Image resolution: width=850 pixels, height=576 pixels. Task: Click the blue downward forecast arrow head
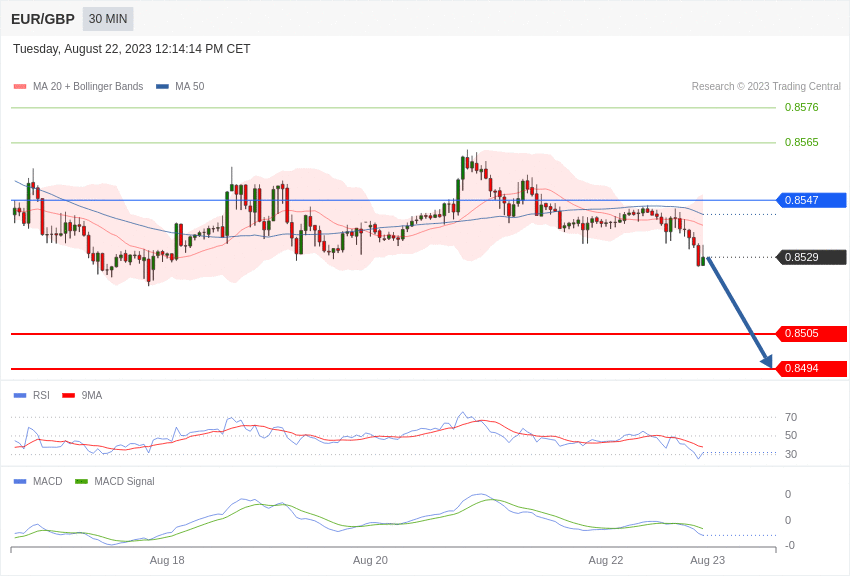[x=767, y=361]
